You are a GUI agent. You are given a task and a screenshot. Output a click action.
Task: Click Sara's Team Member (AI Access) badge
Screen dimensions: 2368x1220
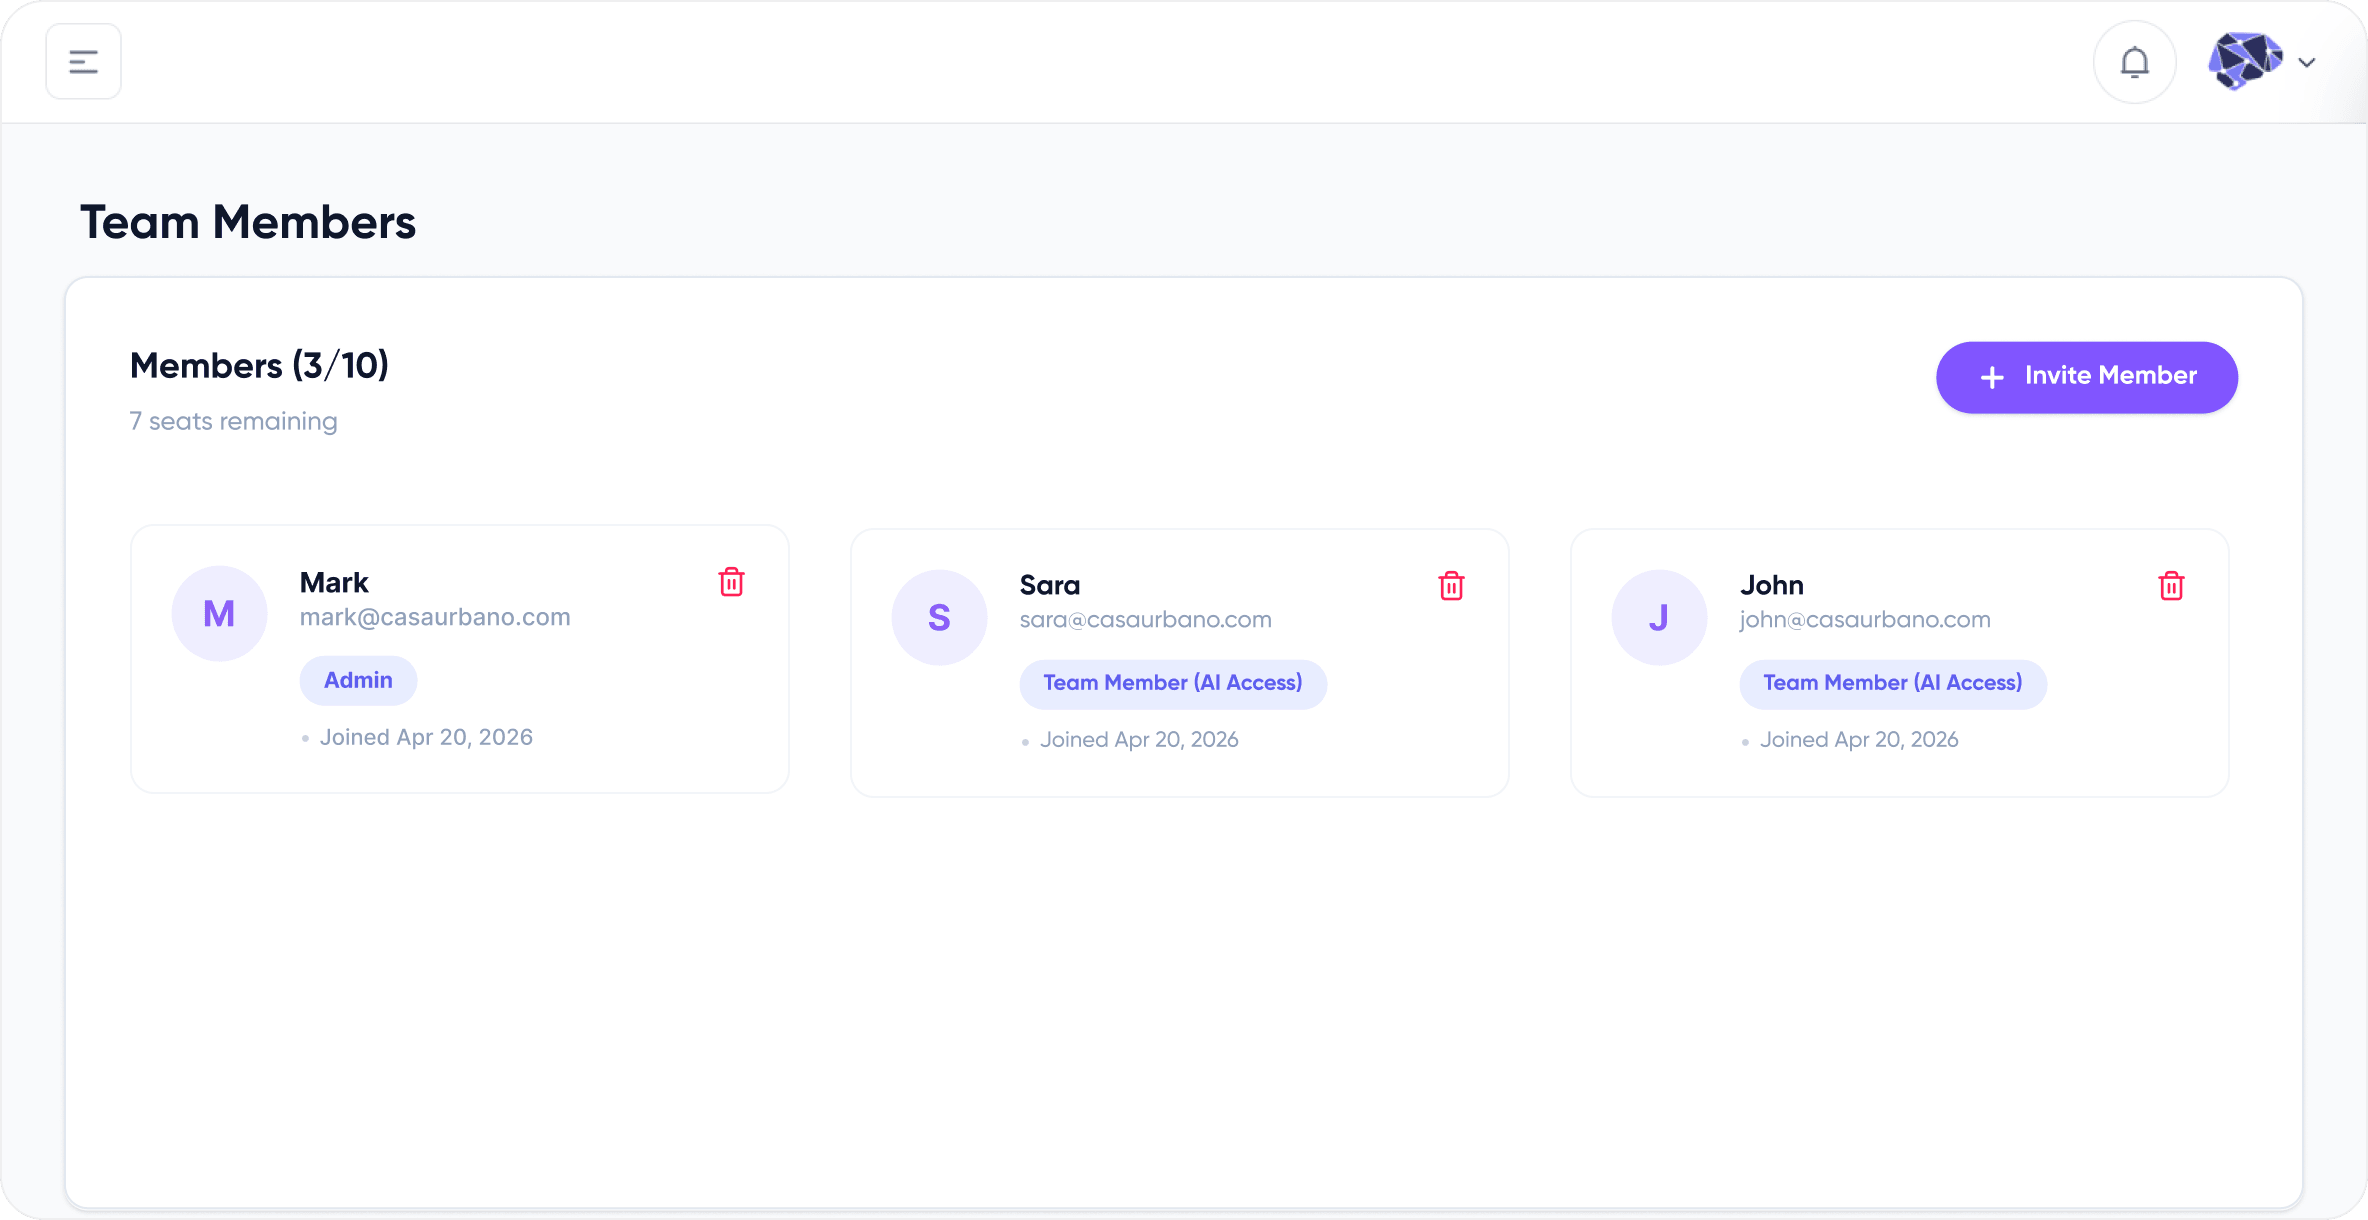pyautogui.click(x=1173, y=684)
